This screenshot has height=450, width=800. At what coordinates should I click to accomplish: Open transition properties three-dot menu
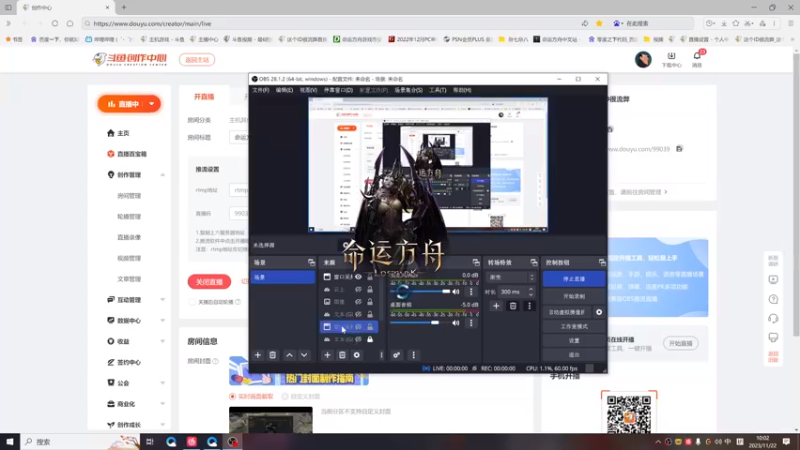pyautogui.click(x=529, y=306)
